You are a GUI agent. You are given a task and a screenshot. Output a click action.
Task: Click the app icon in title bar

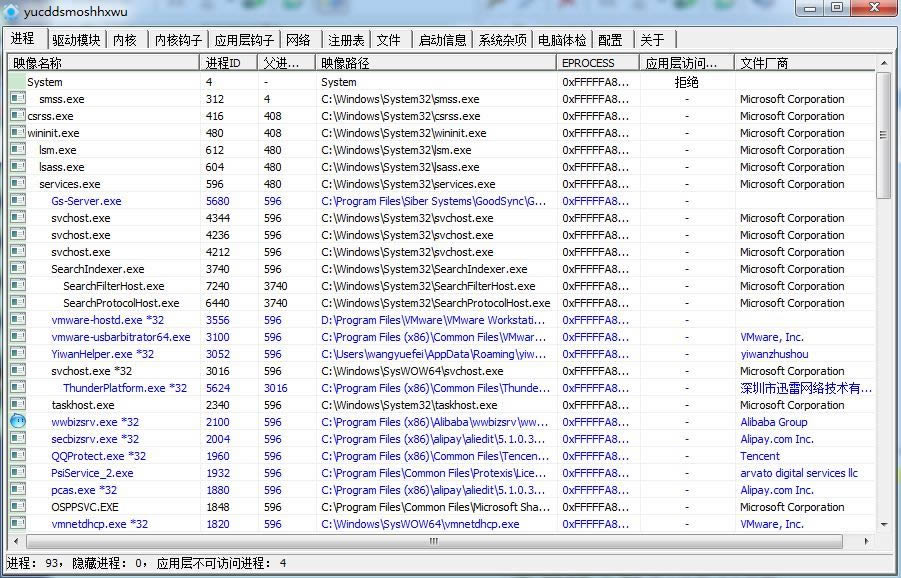click(11, 11)
